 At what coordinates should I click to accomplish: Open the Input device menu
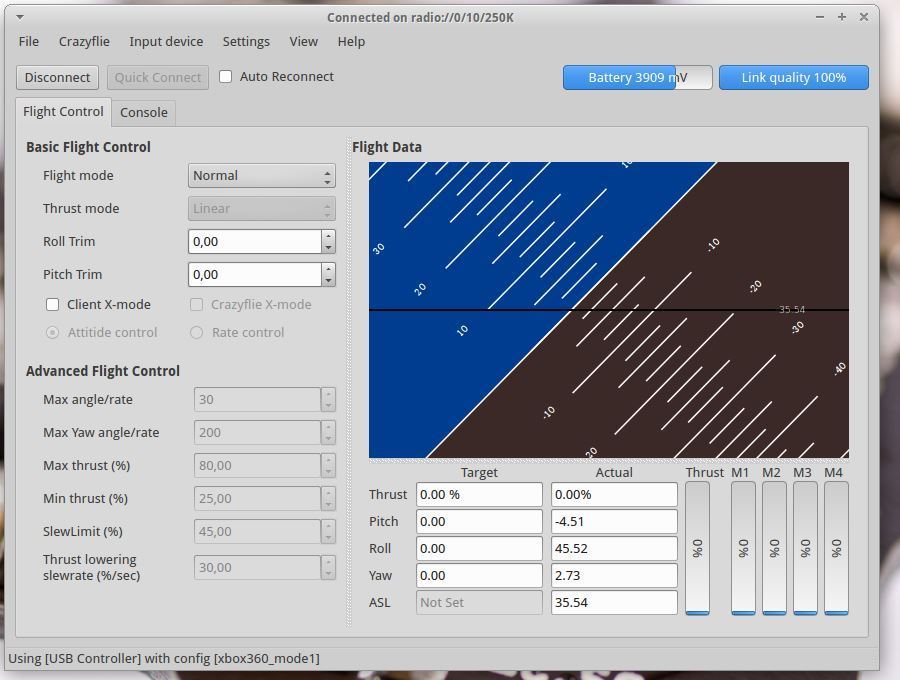(166, 42)
